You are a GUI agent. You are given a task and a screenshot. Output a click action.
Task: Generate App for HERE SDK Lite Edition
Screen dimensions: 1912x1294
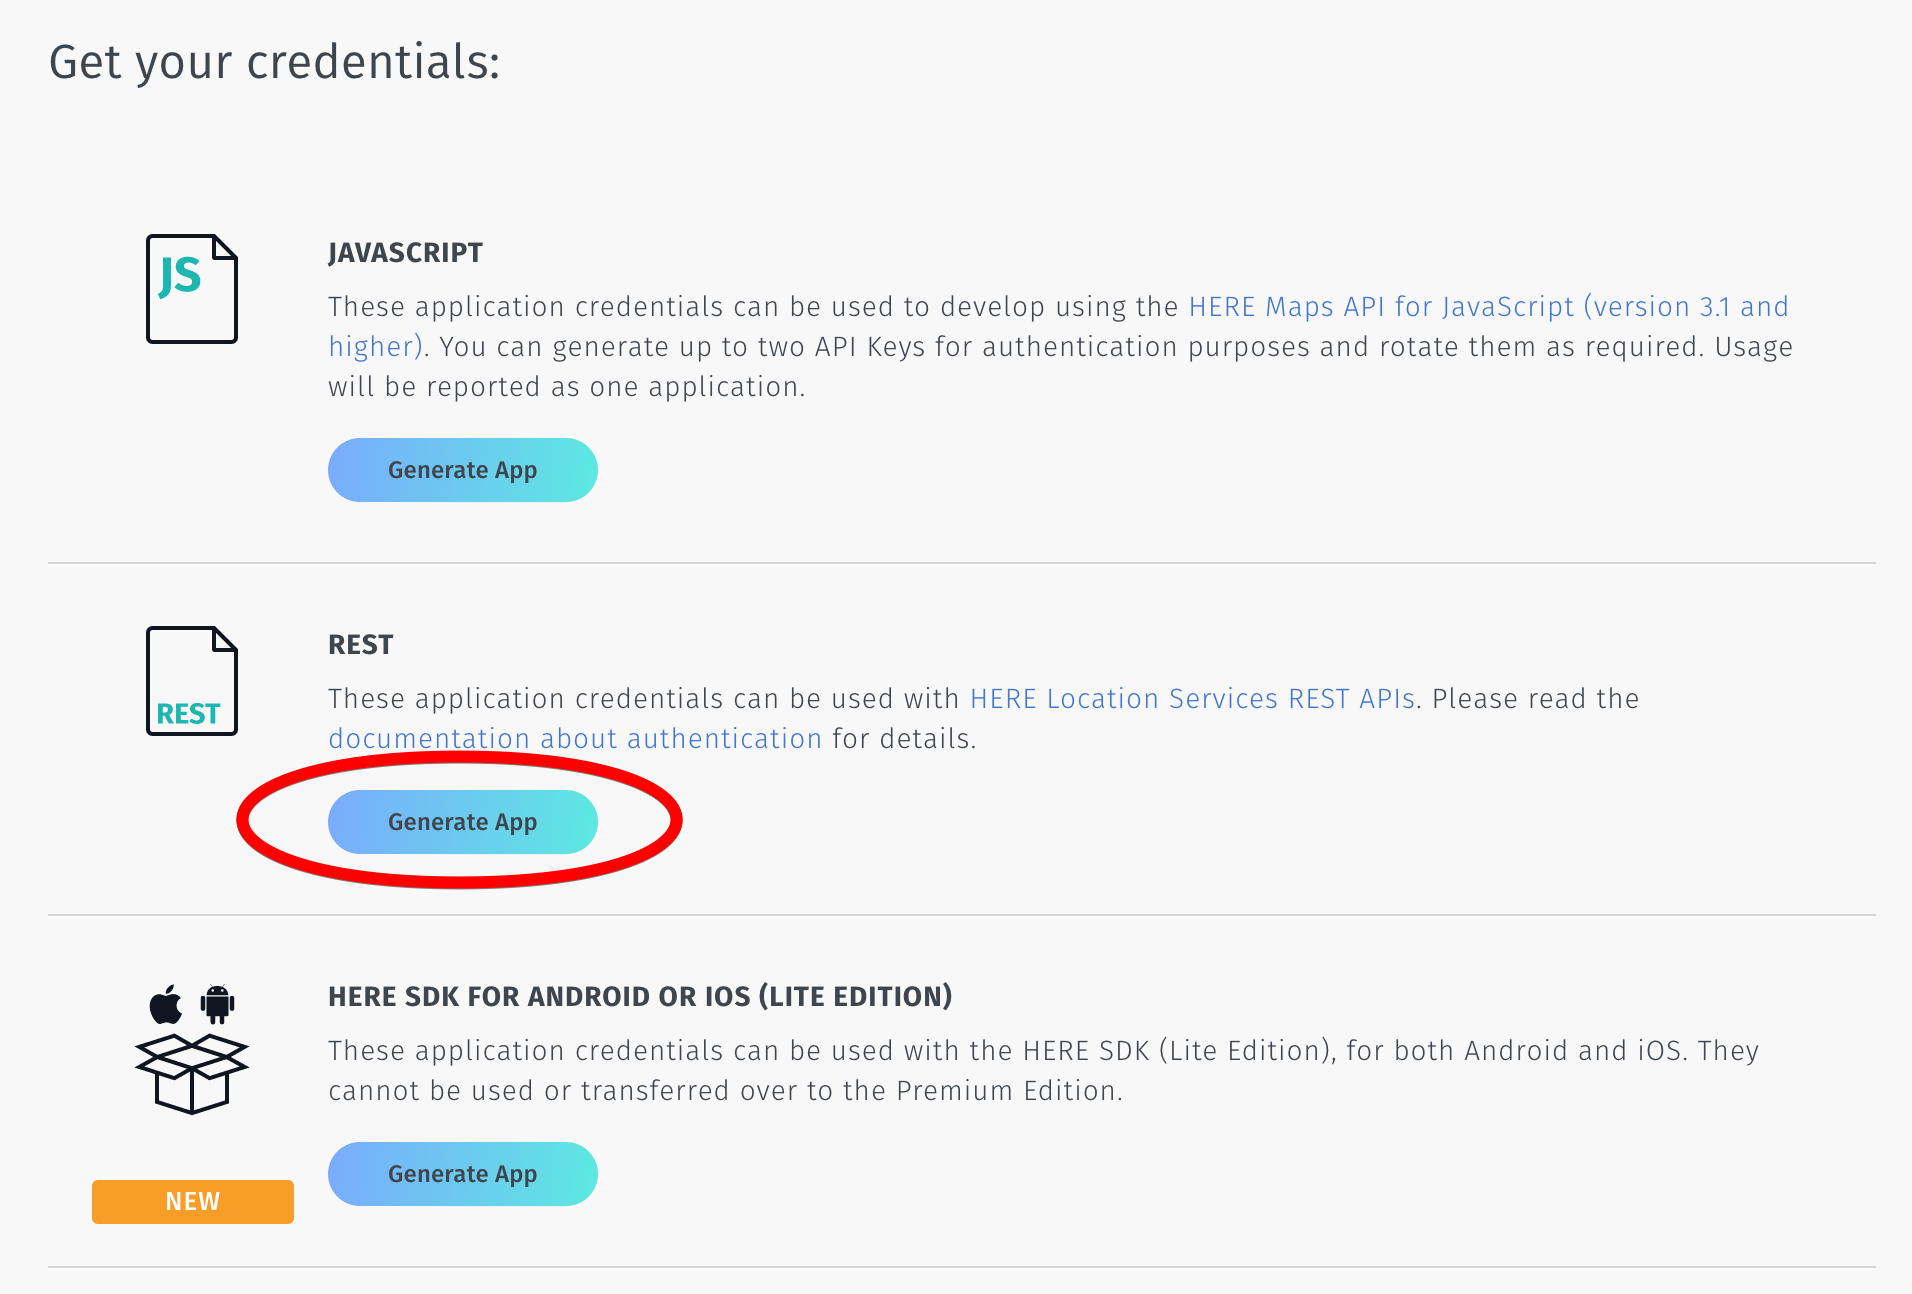point(462,1174)
